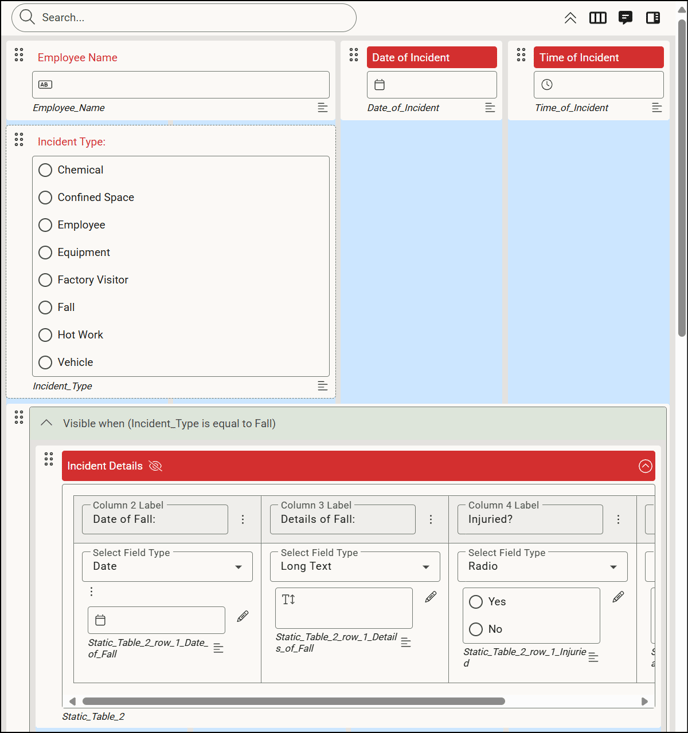Click calendar icon in Date of Incident input
Image resolution: width=688 pixels, height=733 pixels.
click(380, 85)
